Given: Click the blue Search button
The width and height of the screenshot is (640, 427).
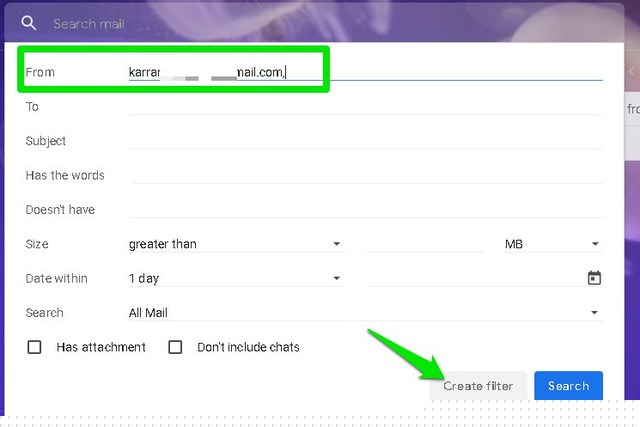Looking at the screenshot, I should (568, 386).
